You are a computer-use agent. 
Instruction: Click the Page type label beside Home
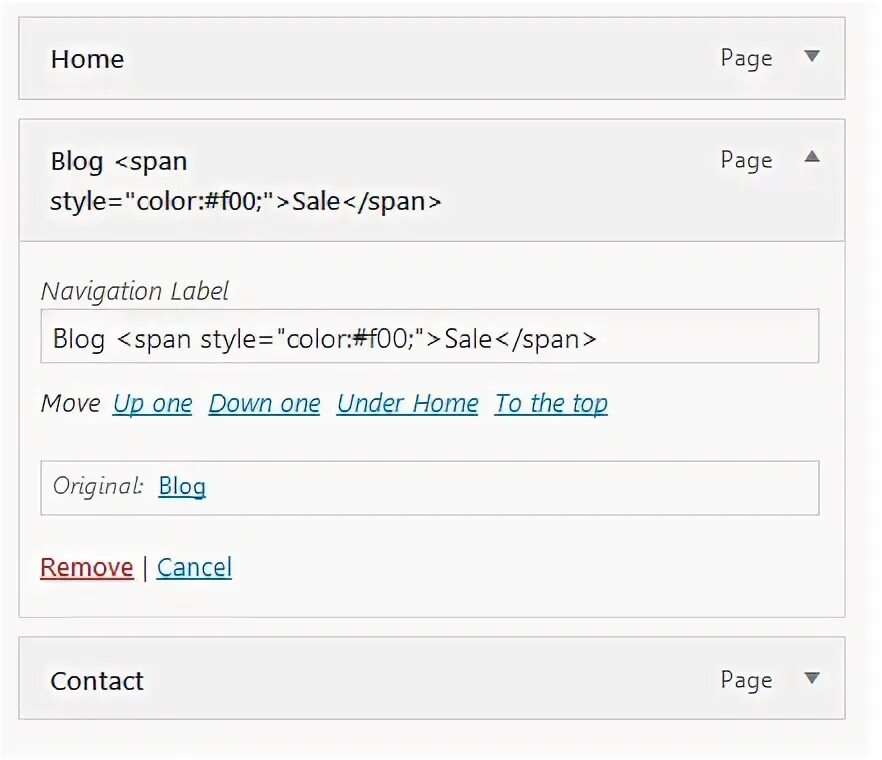[x=746, y=59]
